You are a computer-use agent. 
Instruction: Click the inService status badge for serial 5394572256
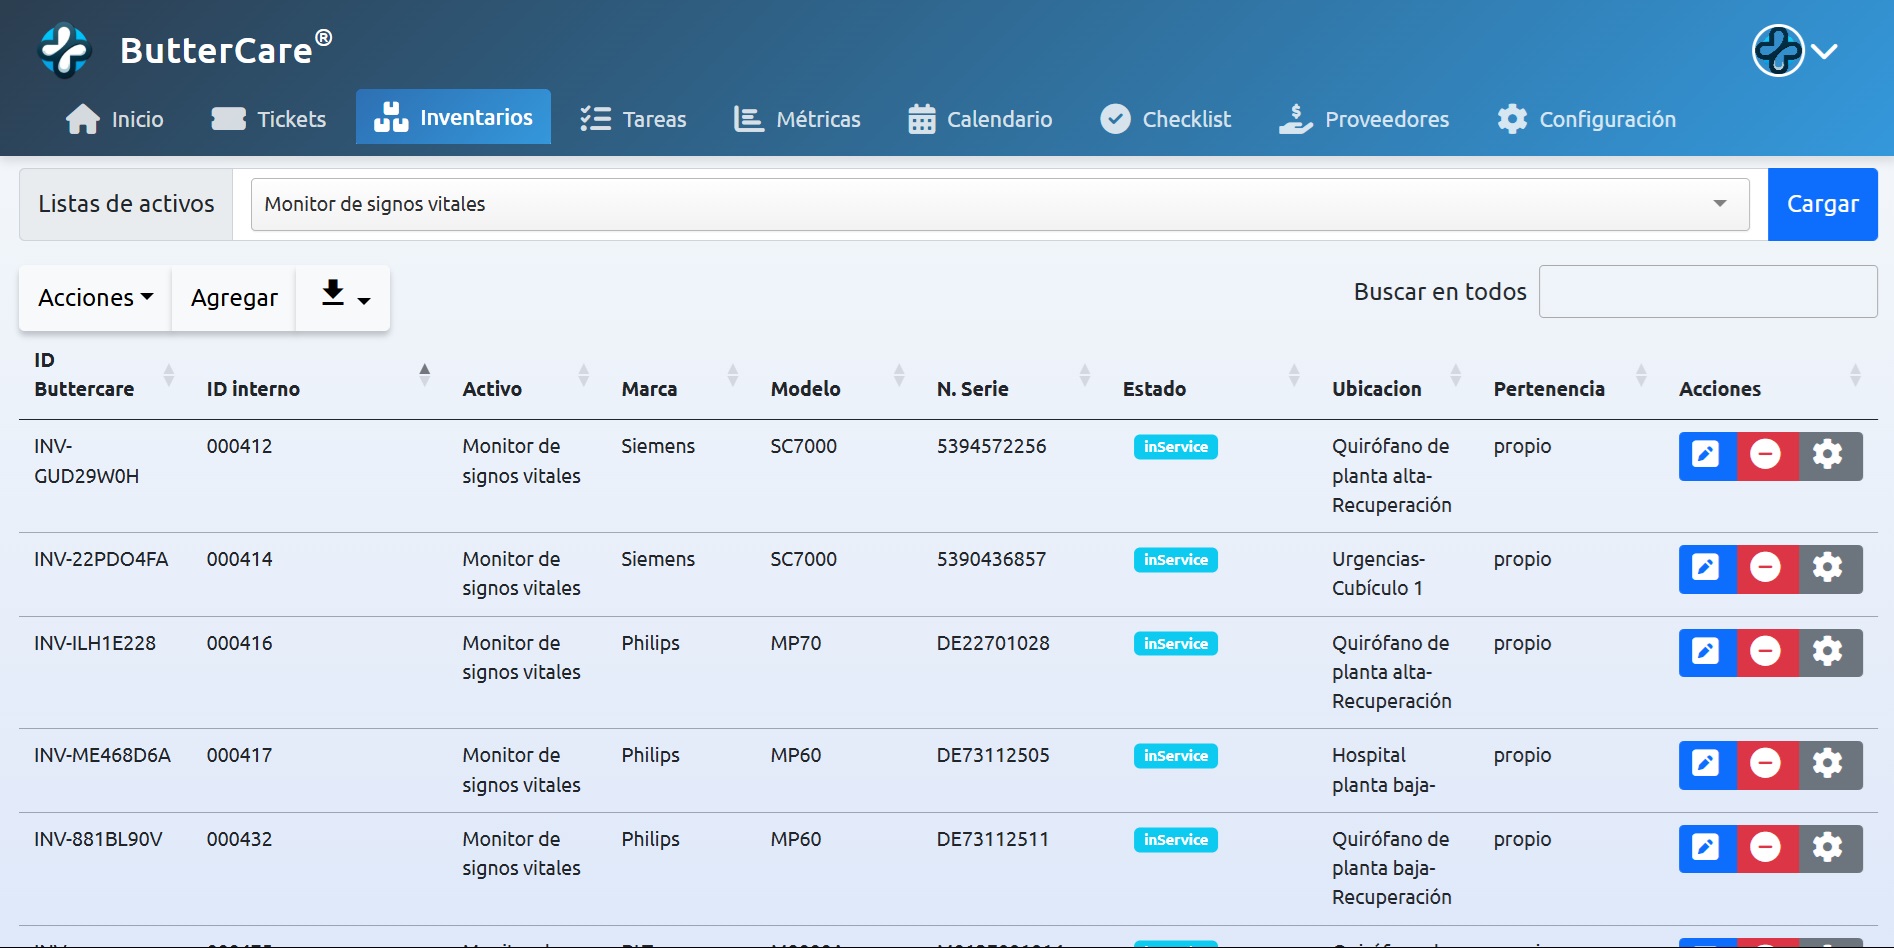tap(1175, 447)
